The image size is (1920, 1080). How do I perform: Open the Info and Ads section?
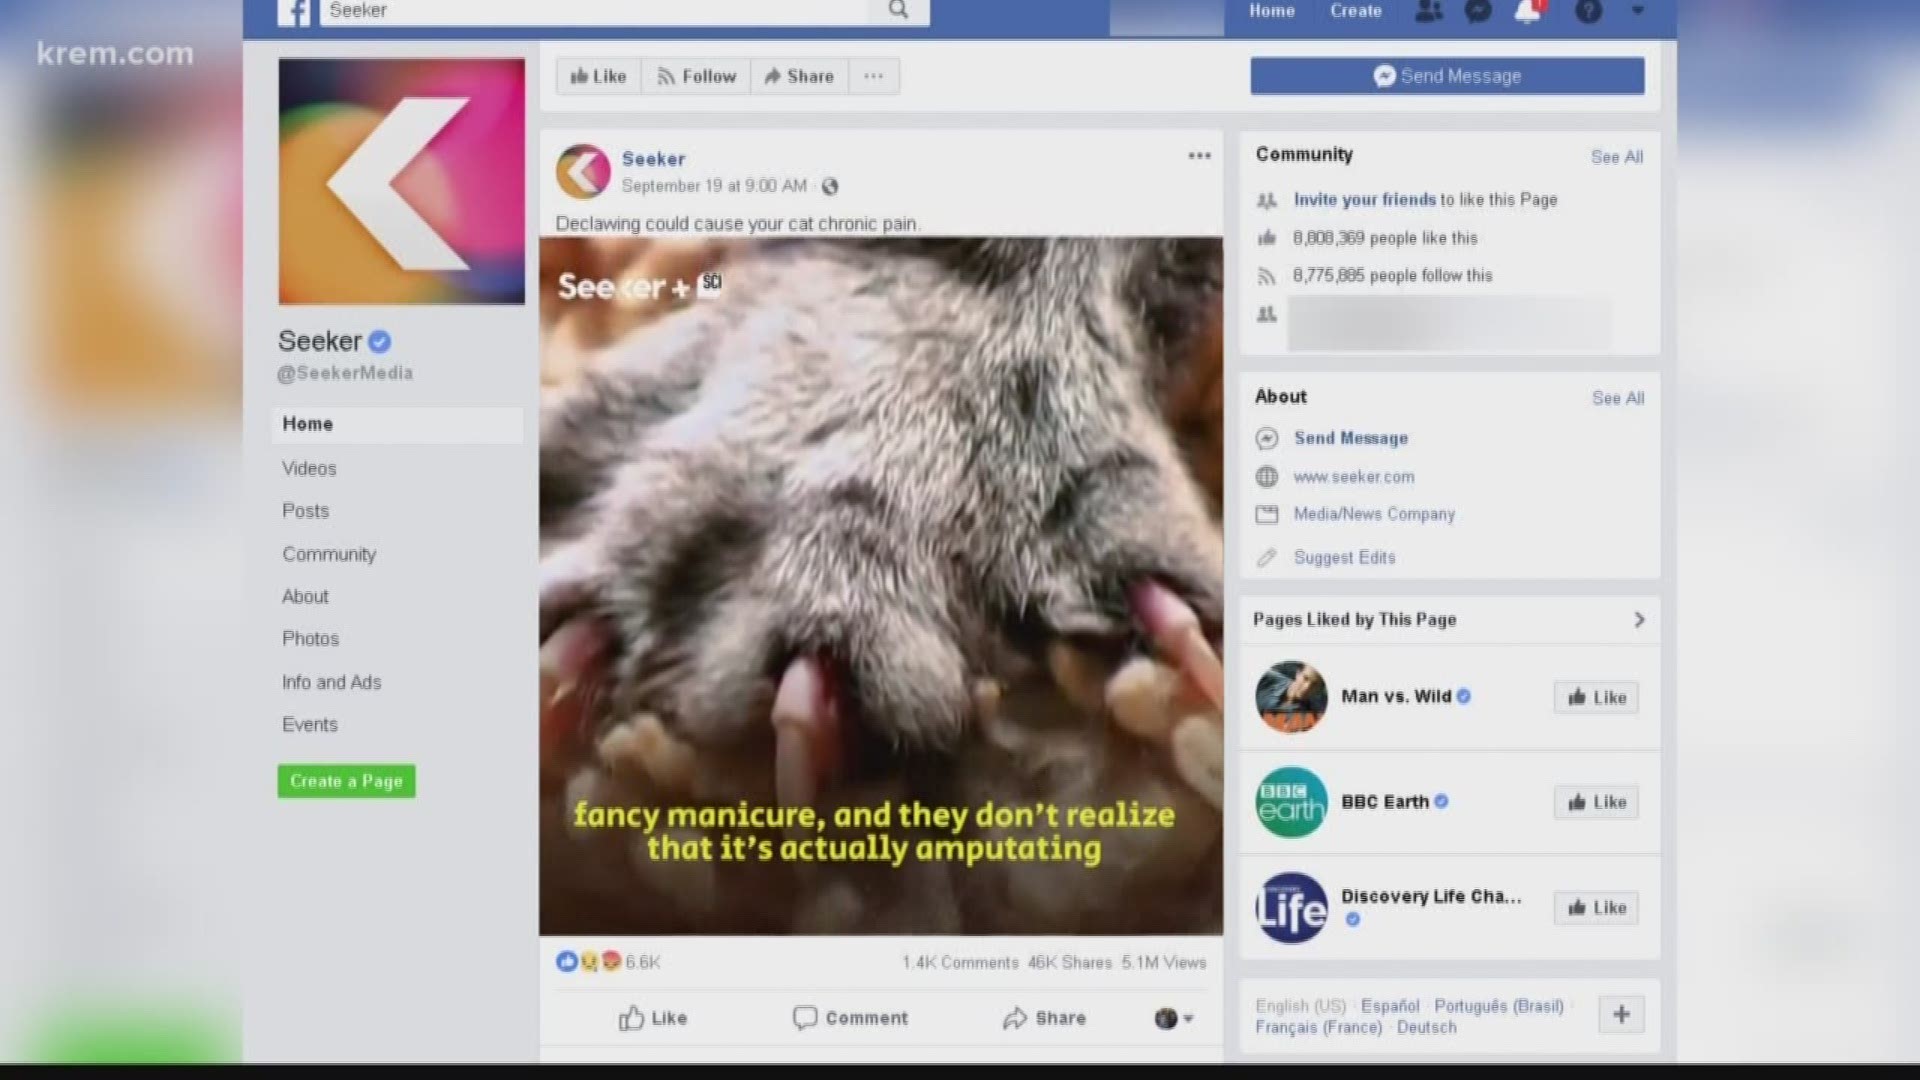(x=331, y=682)
